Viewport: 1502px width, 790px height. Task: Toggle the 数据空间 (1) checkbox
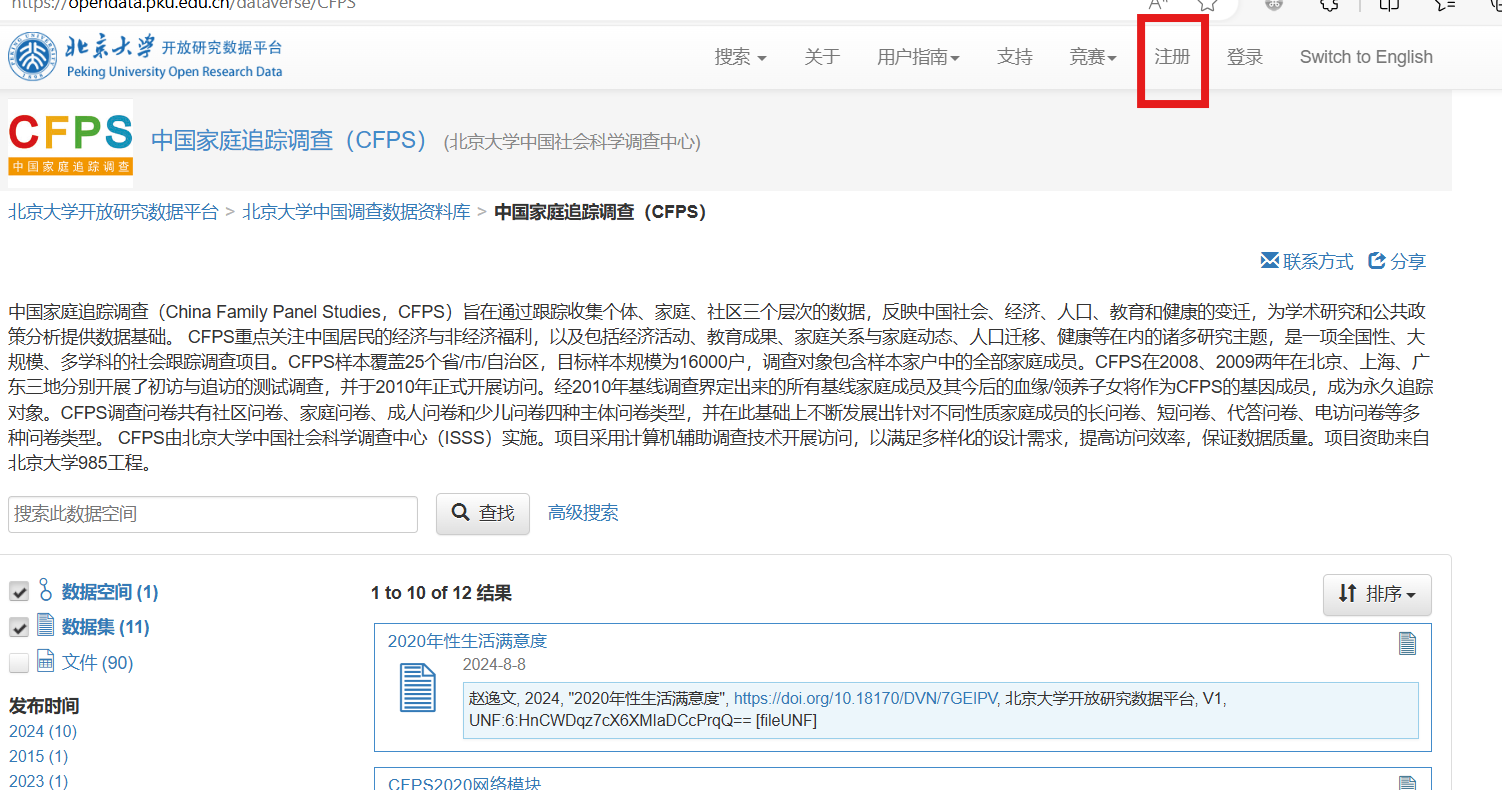pos(19,592)
